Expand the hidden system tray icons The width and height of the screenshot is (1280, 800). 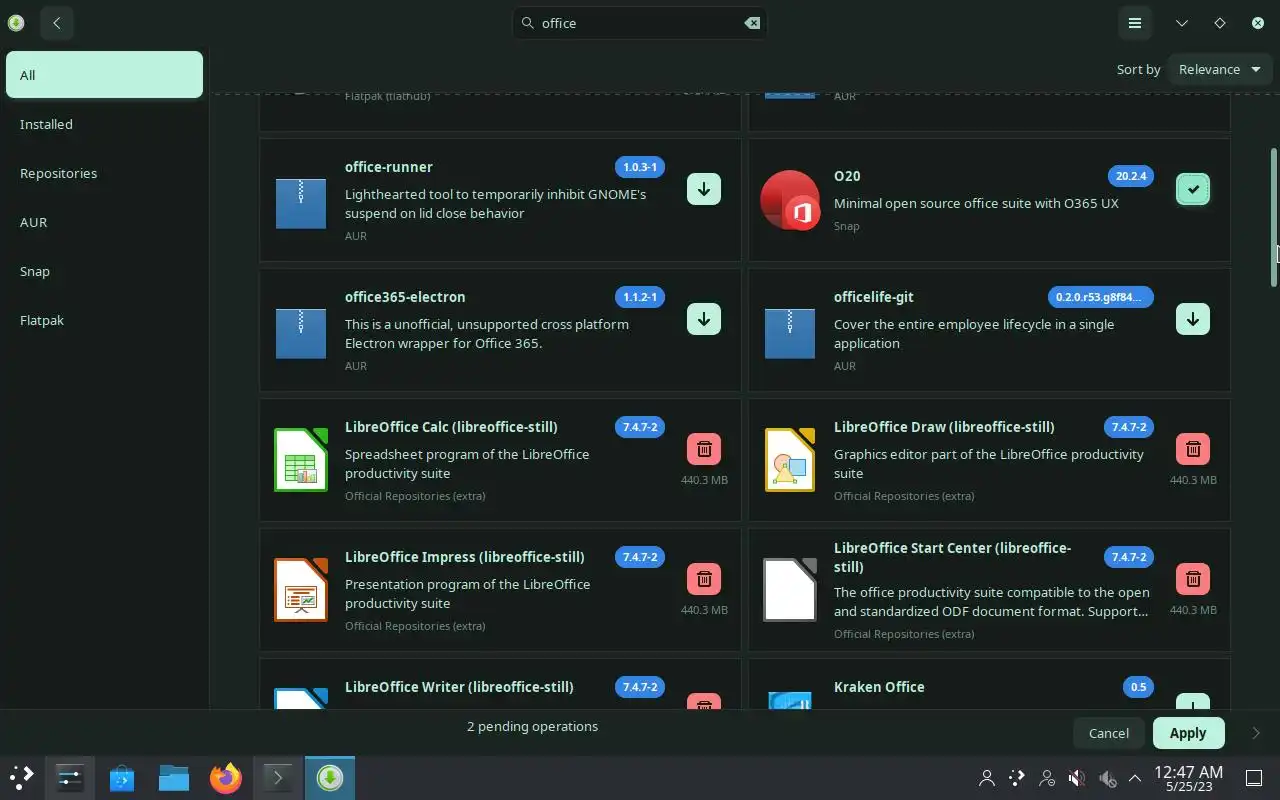[x=1135, y=777]
